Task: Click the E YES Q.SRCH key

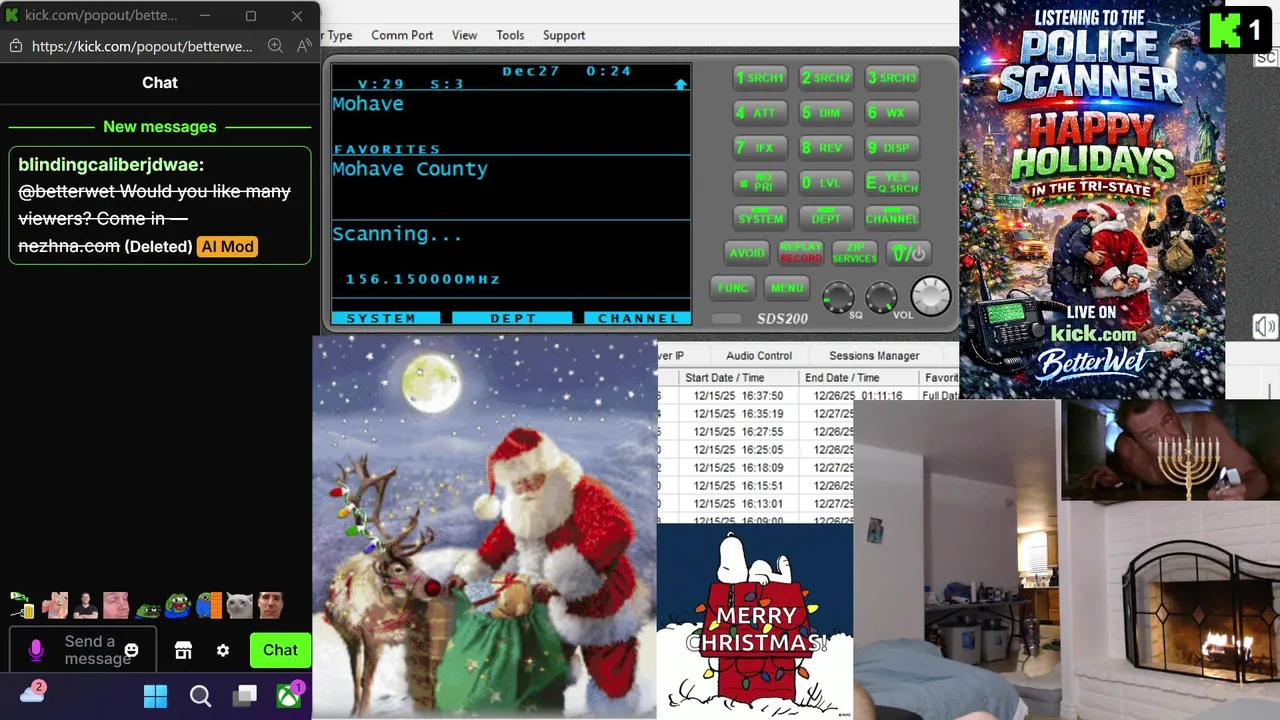Action: [891, 183]
